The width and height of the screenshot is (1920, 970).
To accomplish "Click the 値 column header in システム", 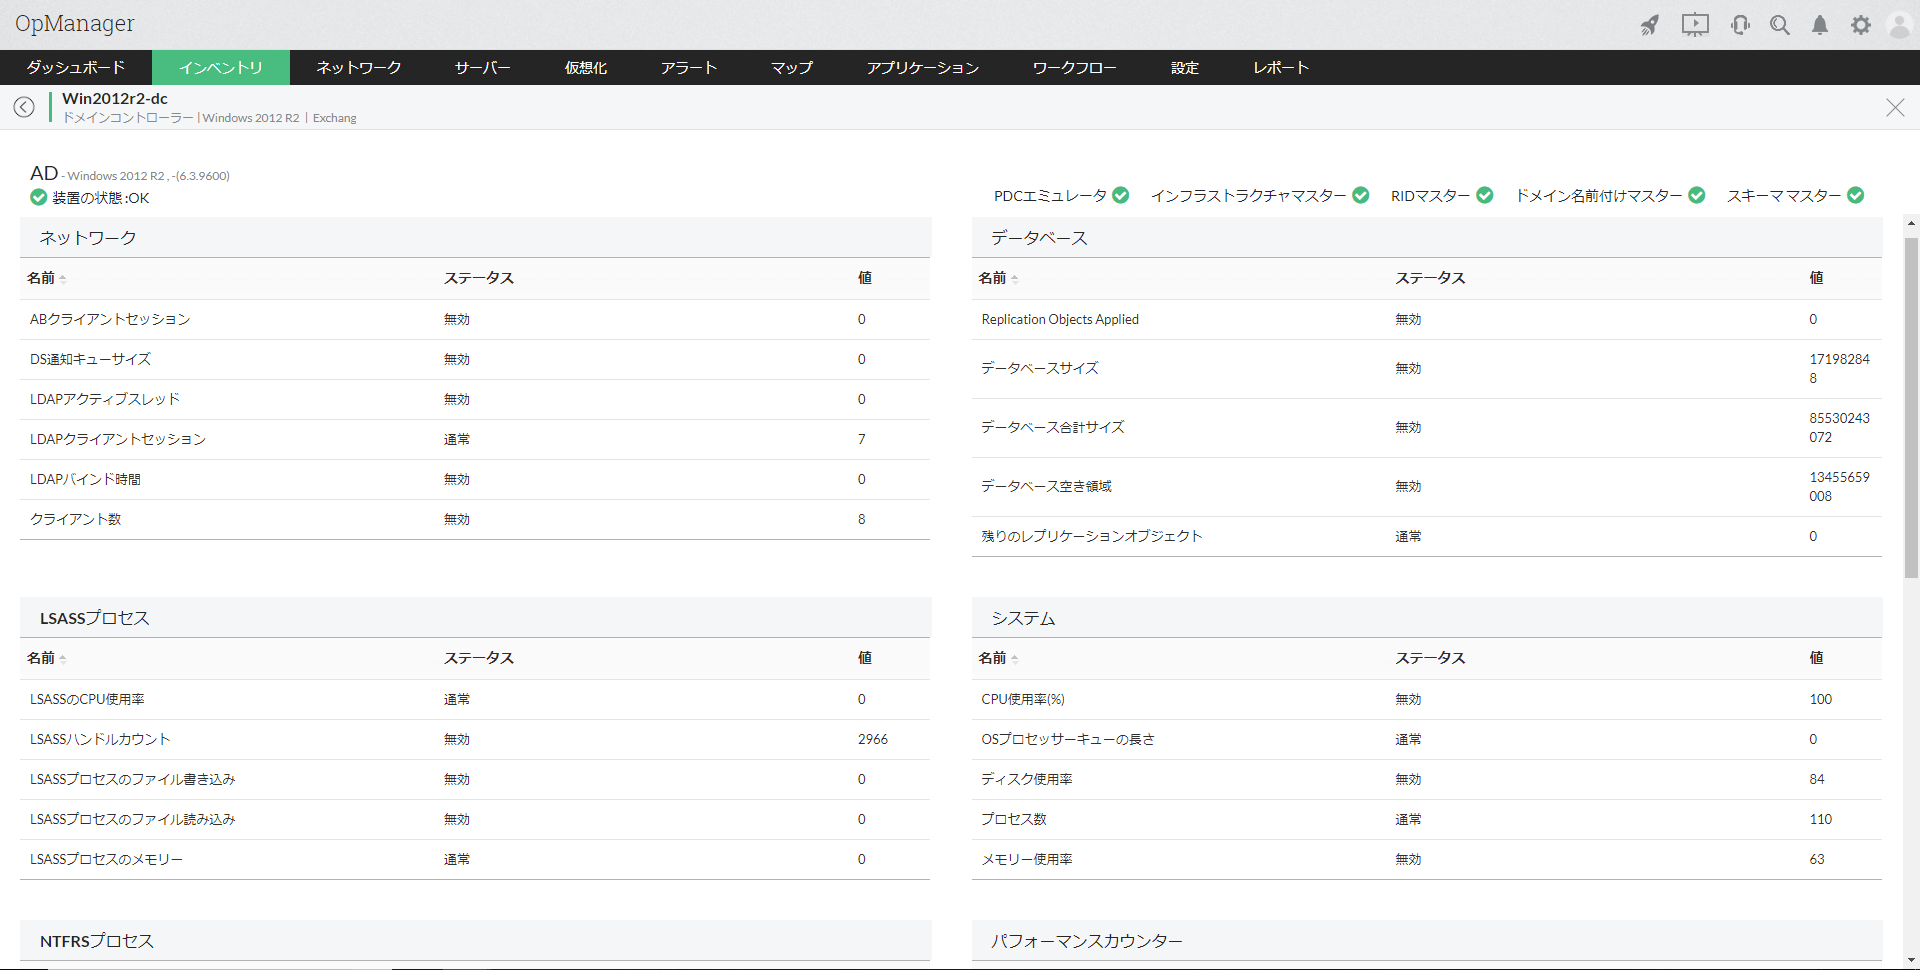I will tap(1816, 658).
